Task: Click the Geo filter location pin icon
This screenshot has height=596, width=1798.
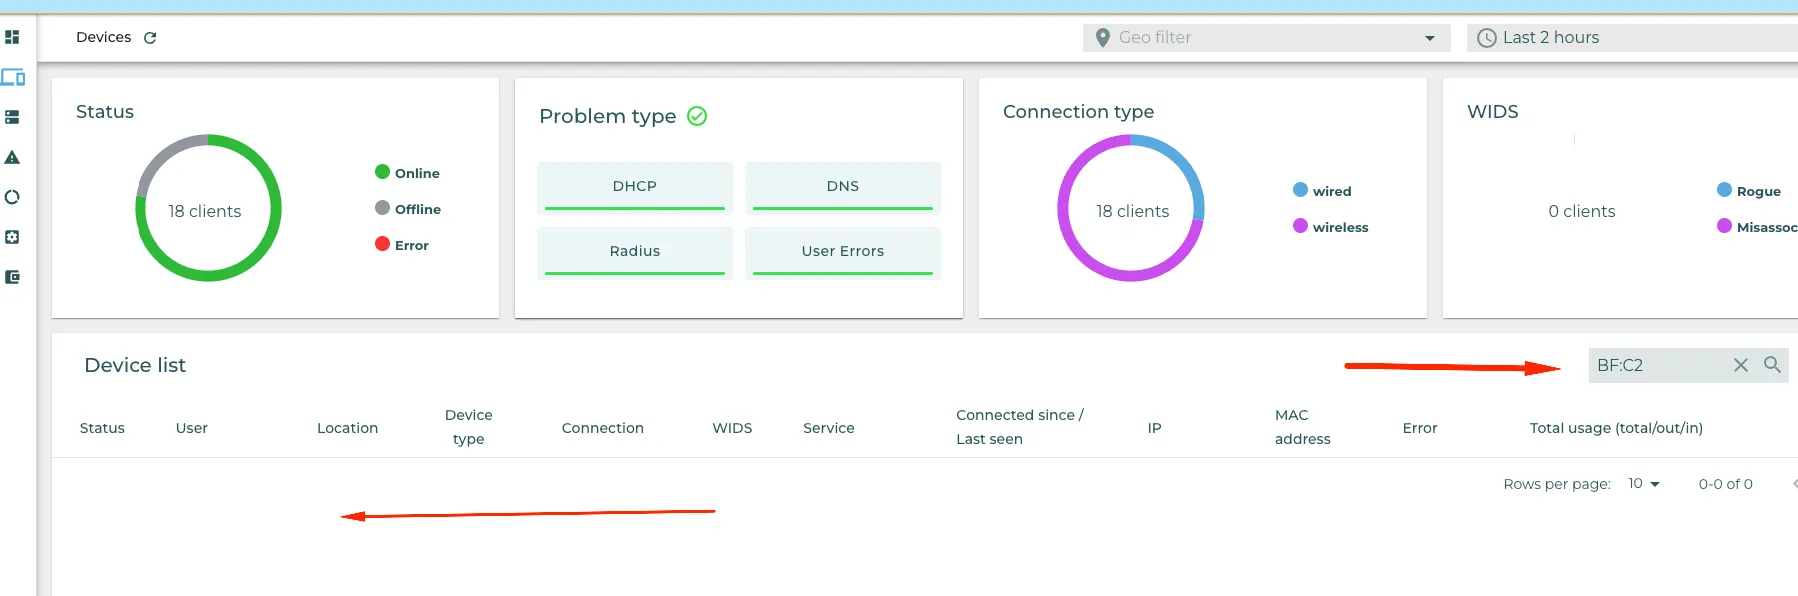Action: click(x=1102, y=38)
